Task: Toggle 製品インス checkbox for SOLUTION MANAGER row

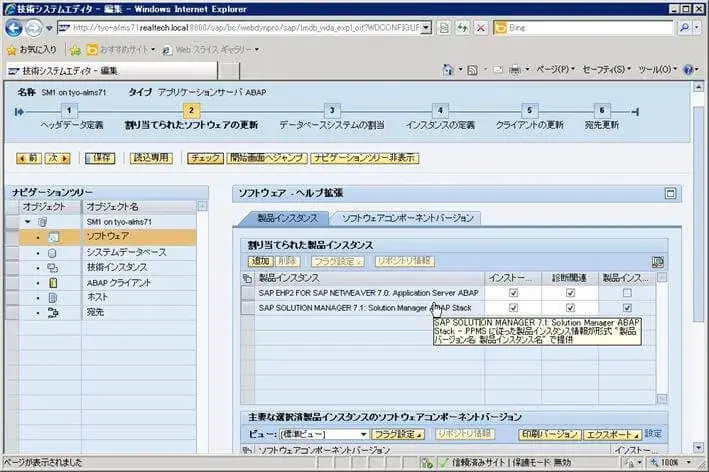Action: pos(627,308)
